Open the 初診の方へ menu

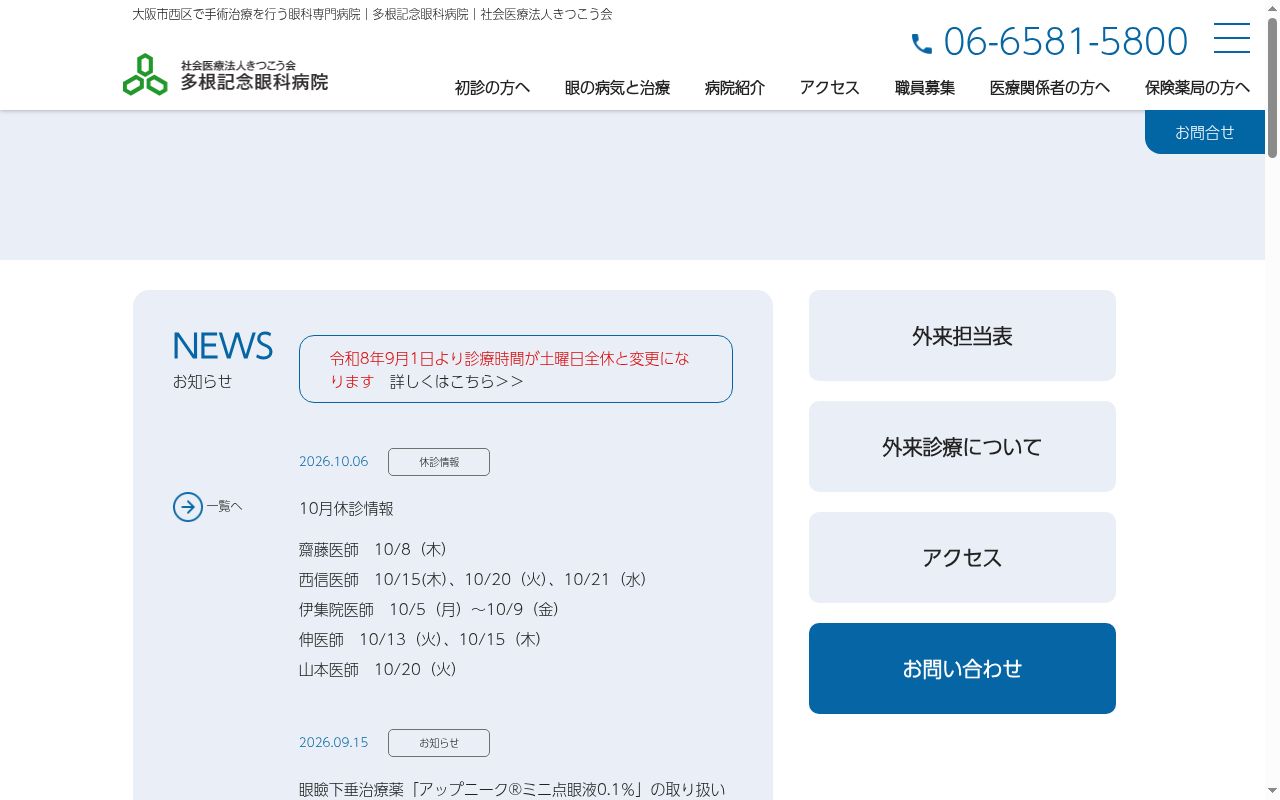[492, 88]
